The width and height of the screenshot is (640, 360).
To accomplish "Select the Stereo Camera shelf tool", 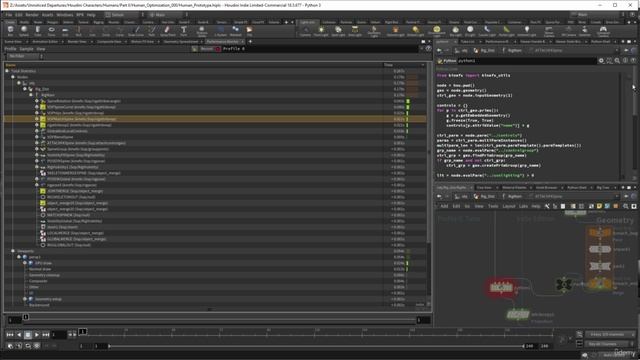I will (549, 31).
